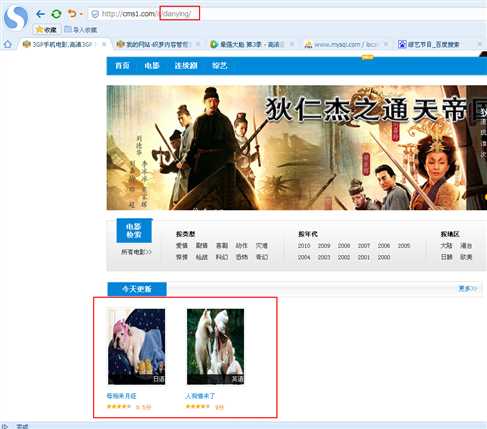Open 首页 in the blue site menu
The width and height of the screenshot is (487, 429).
click(x=122, y=66)
